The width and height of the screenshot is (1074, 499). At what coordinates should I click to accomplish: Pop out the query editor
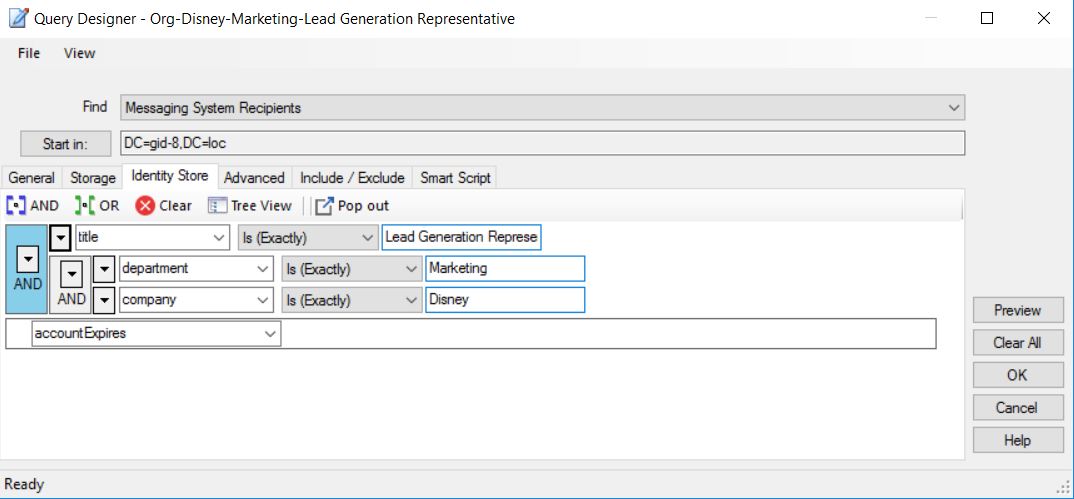pos(352,206)
